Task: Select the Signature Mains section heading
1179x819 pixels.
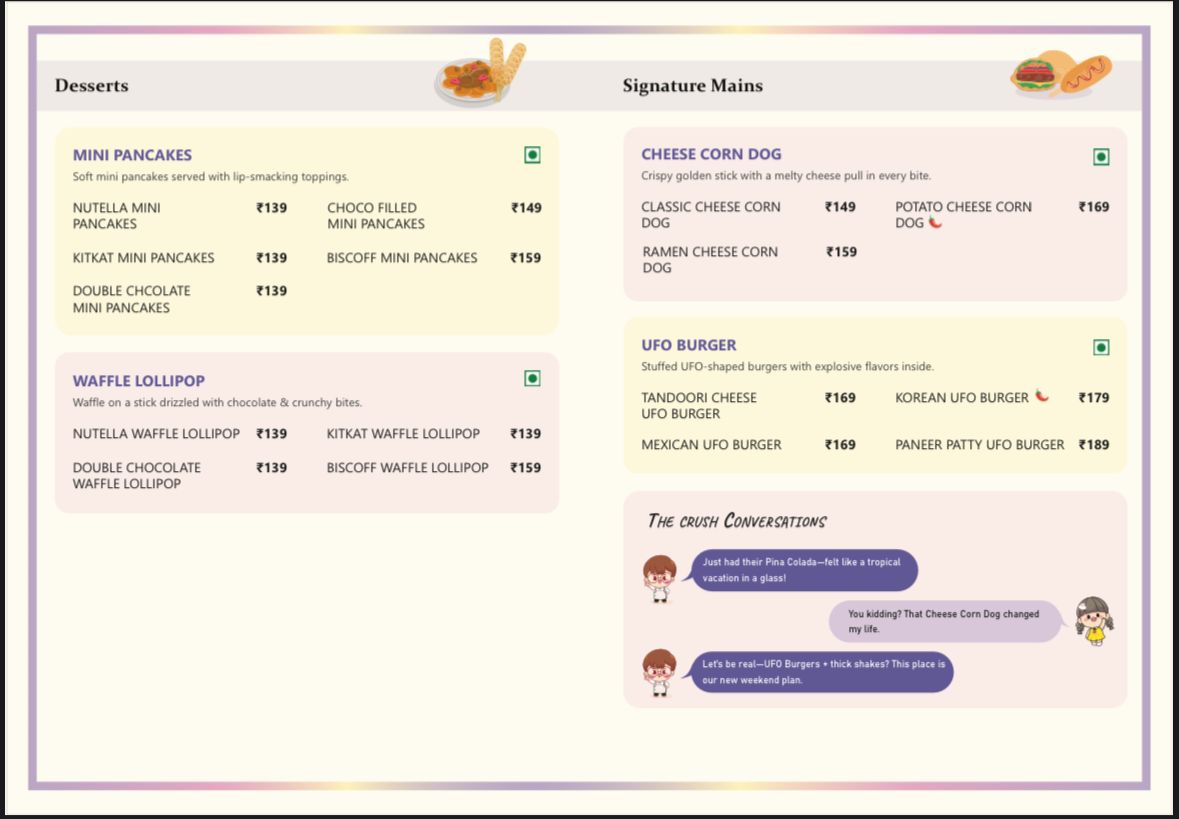Action: tap(692, 86)
